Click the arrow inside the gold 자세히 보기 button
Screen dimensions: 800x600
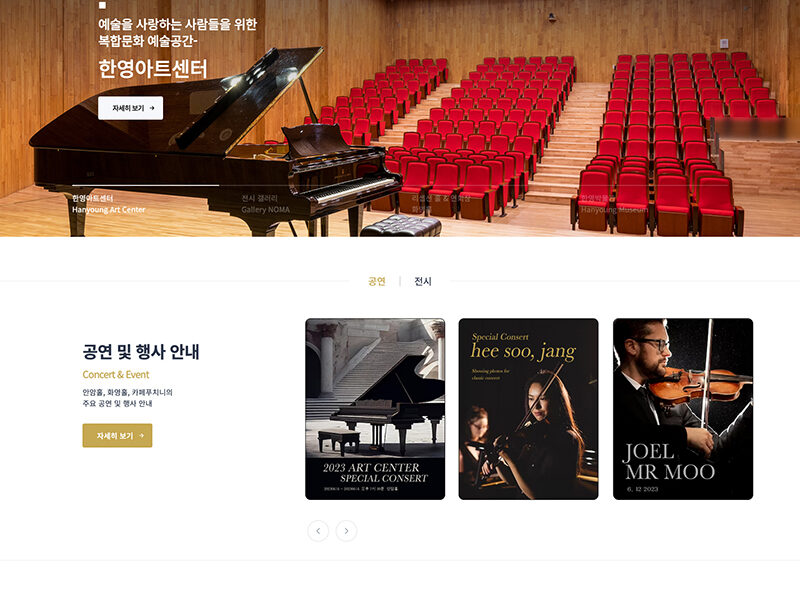141,436
